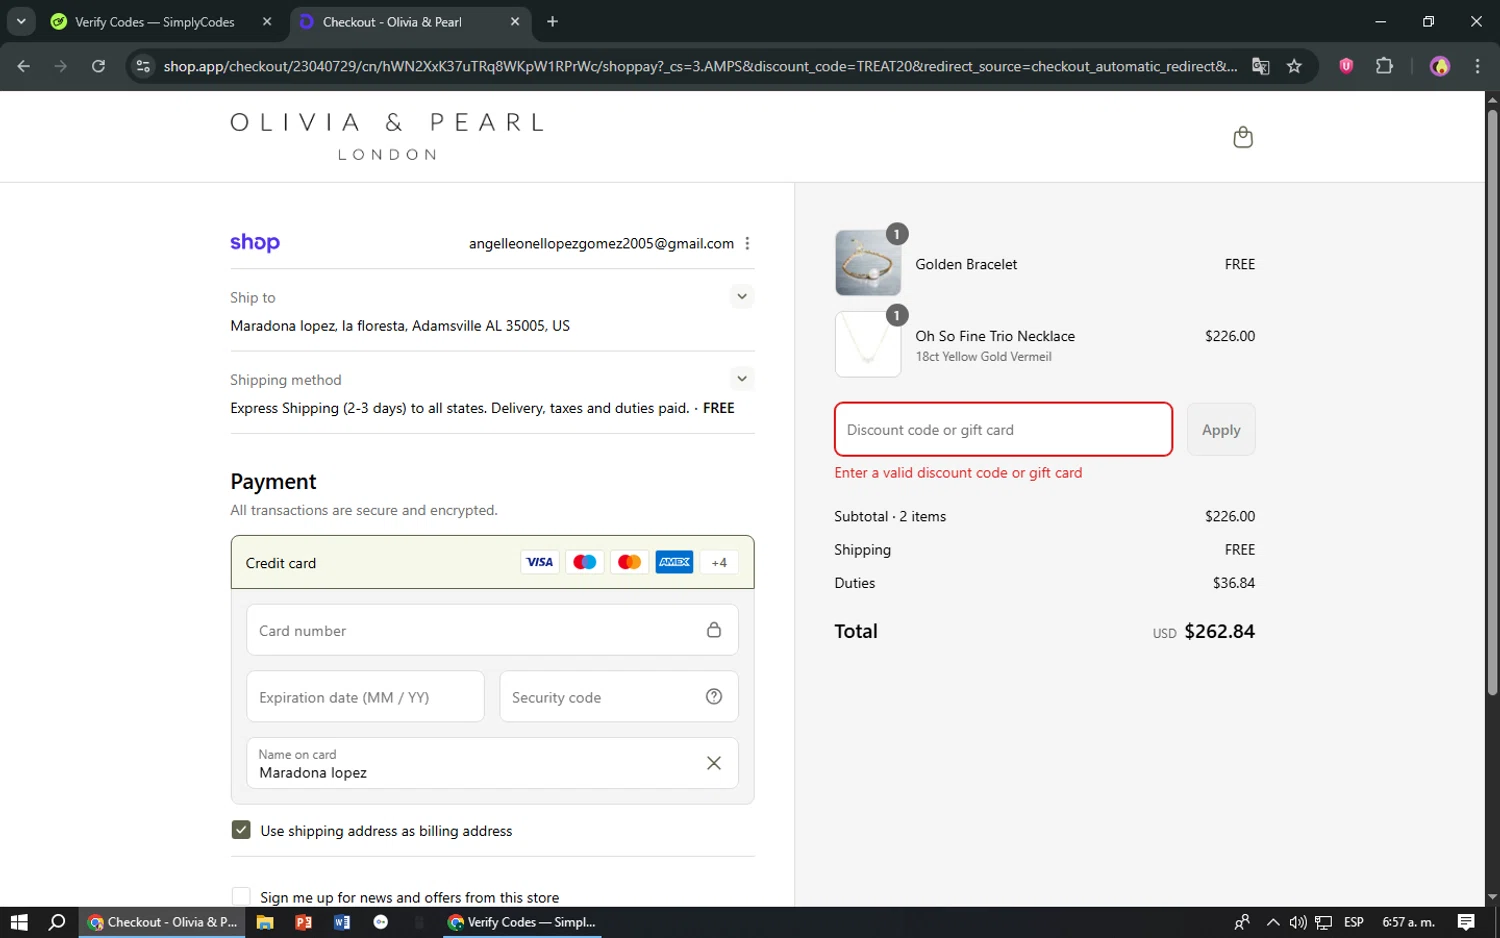Show the +4 more card types
This screenshot has height=938, width=1500.
[x=720, y=562]
